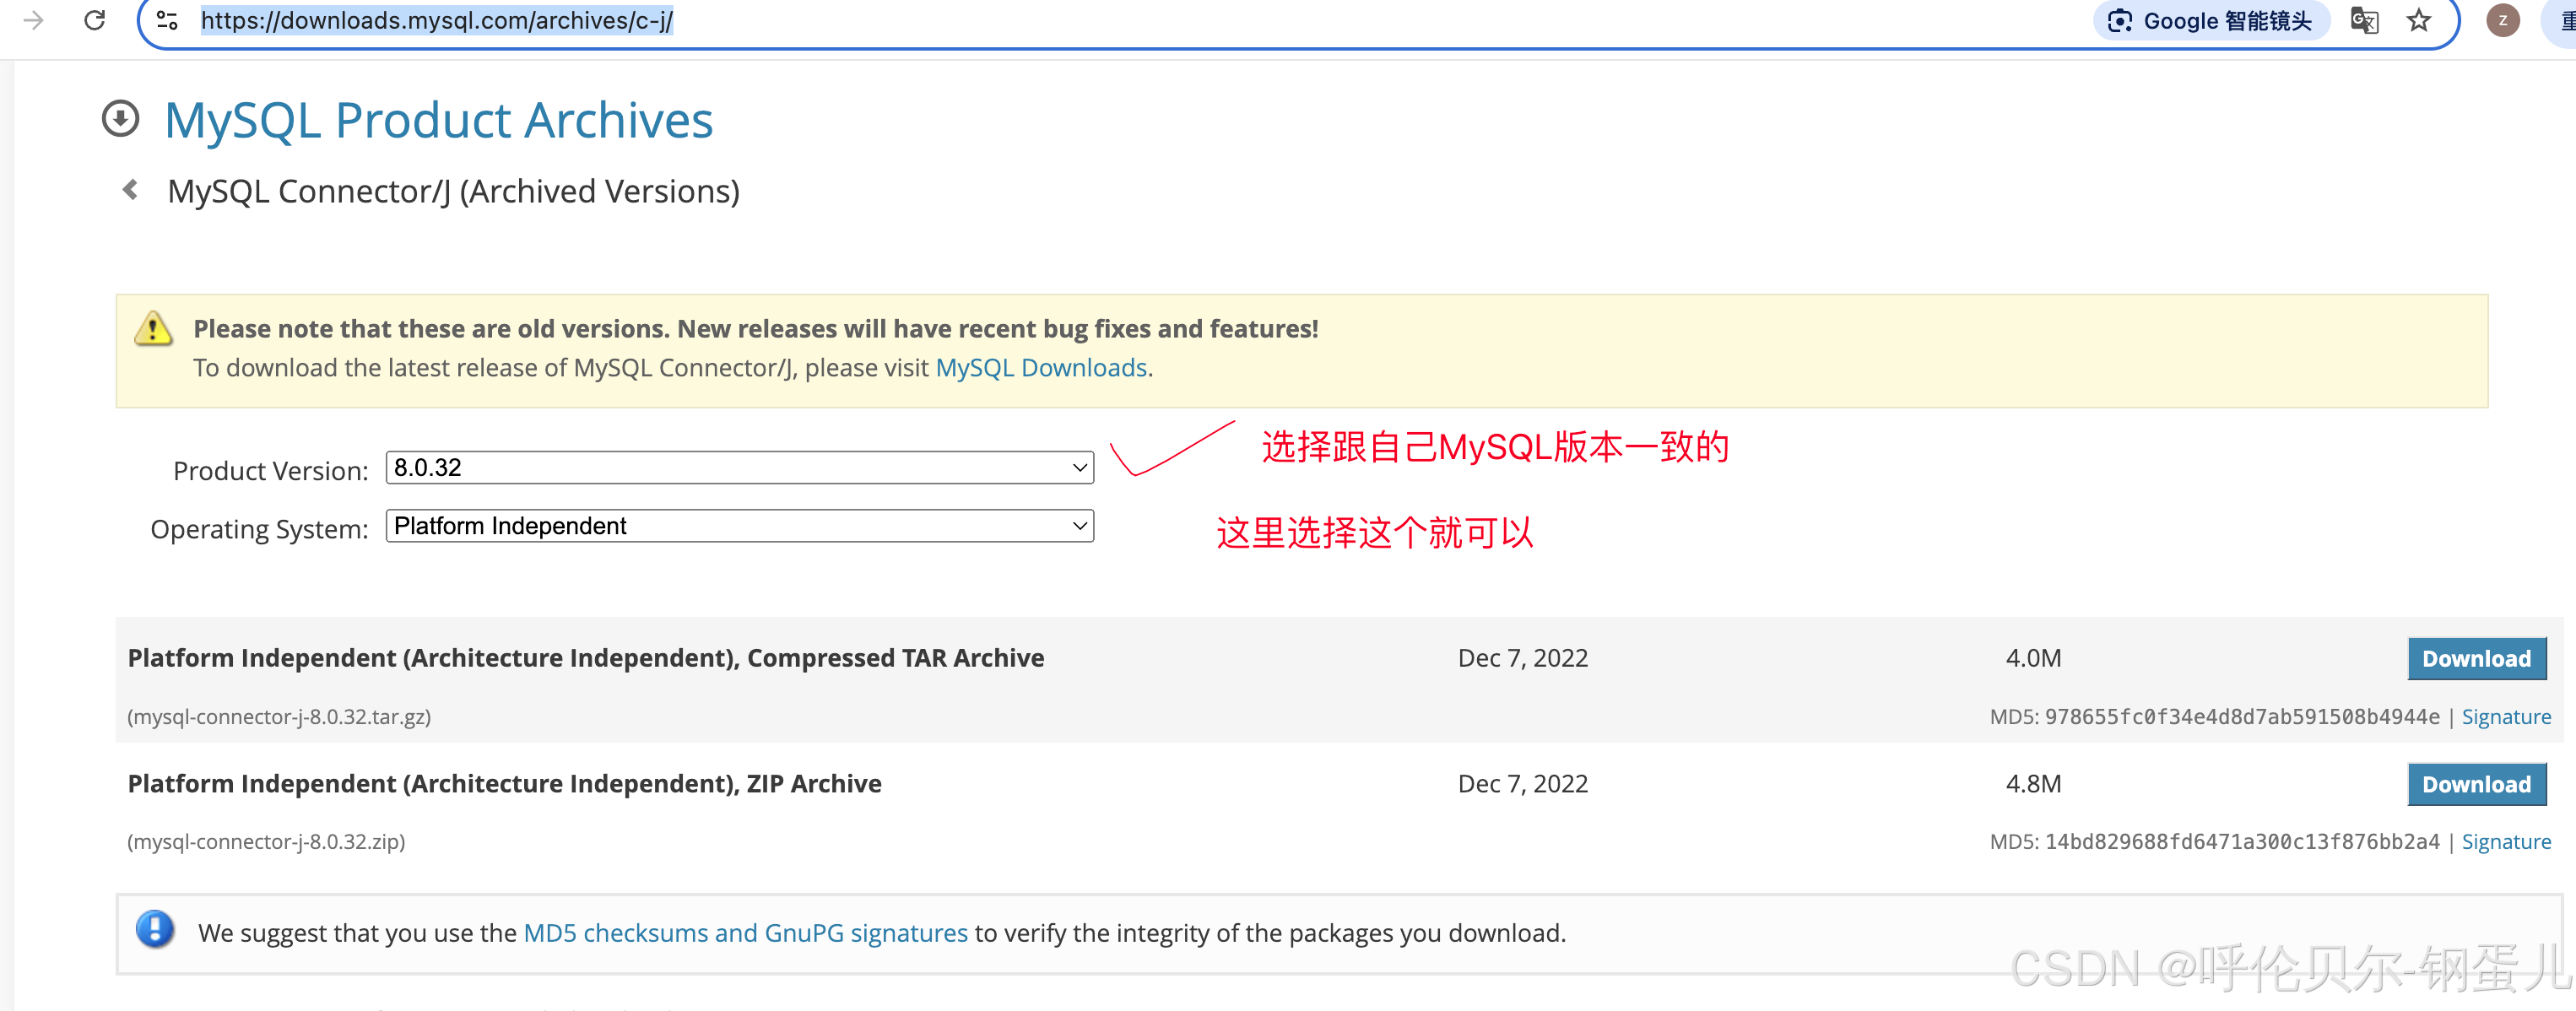
Task: Select MD5 hash 14bd829688fd6471a300c13f876bb2a4
Action: tap(2242, 842)
